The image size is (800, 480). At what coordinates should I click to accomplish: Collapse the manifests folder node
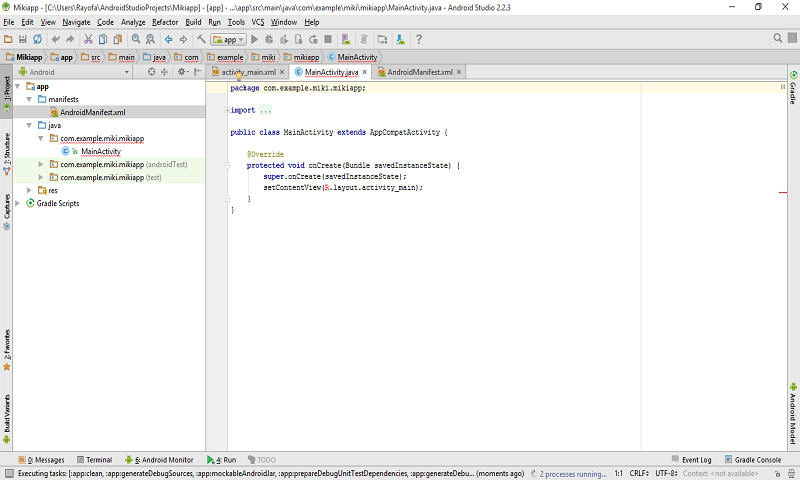[29, 99]
